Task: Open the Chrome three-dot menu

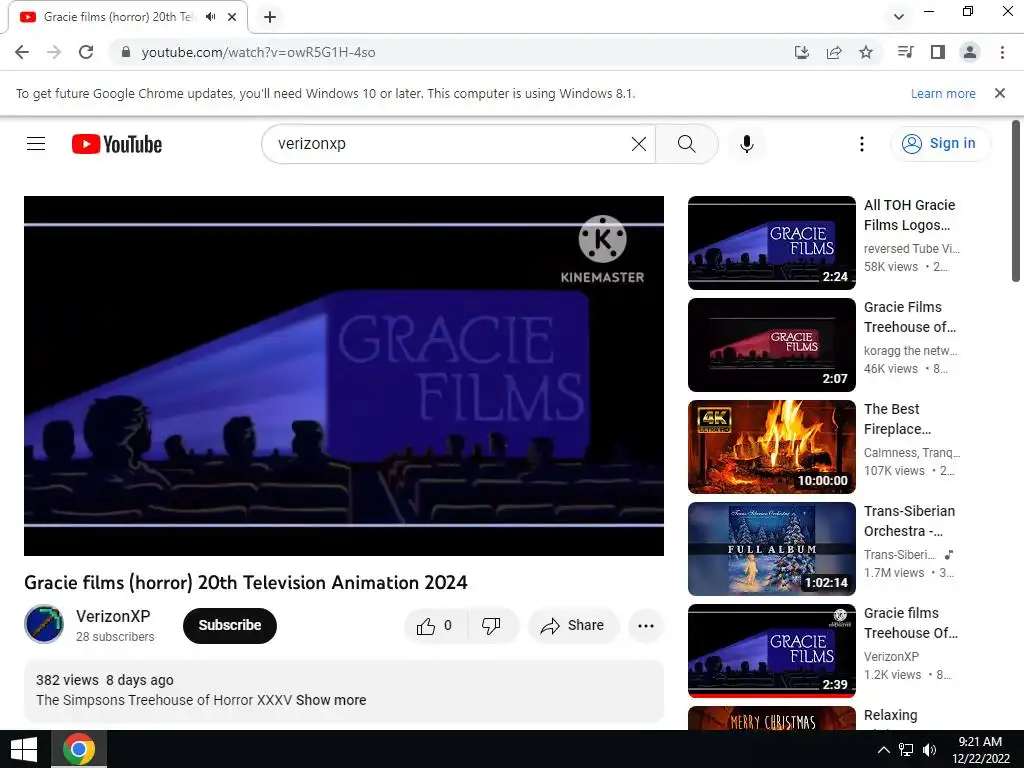Action: point(1002,52)
